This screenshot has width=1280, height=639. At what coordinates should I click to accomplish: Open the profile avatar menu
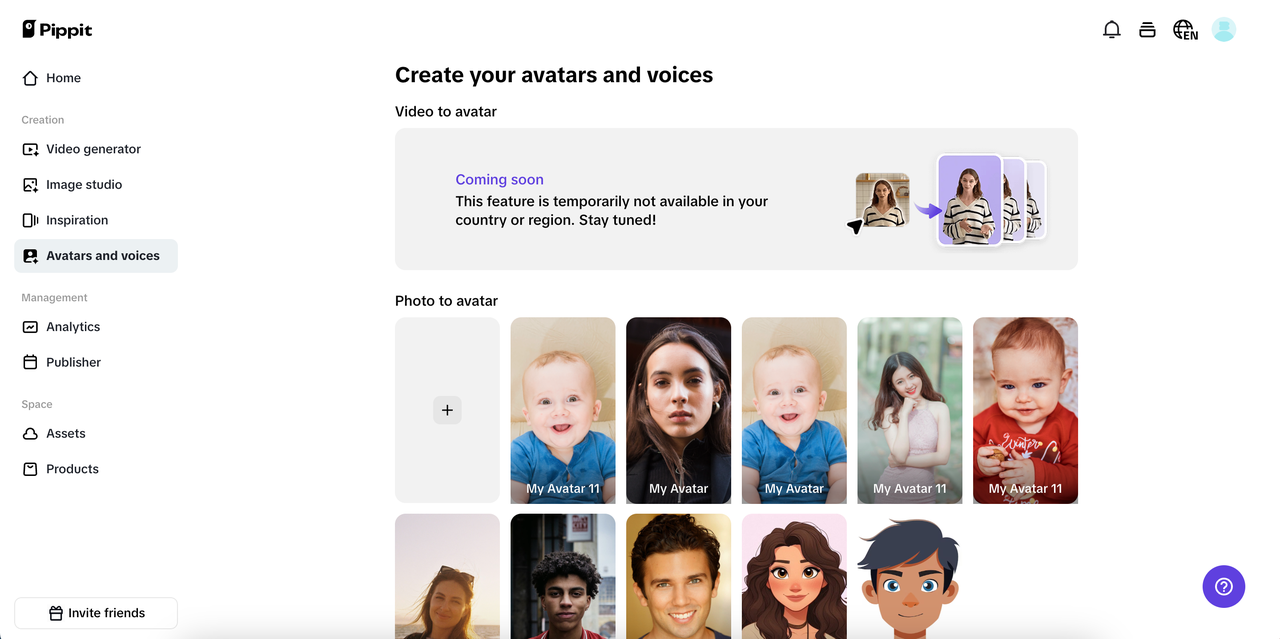1223,29
